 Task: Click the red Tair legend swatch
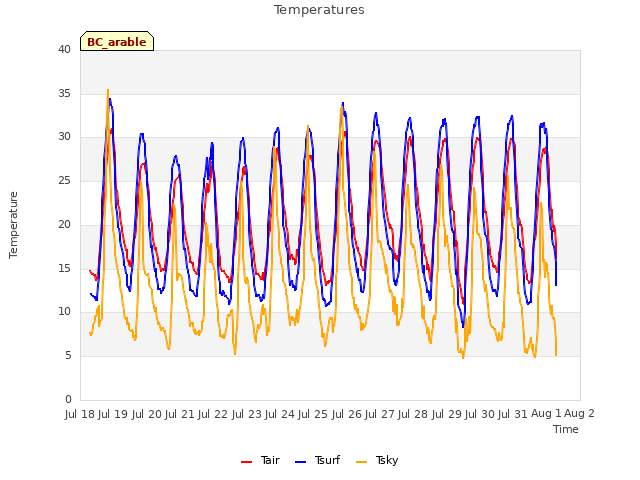coord(247,462)
